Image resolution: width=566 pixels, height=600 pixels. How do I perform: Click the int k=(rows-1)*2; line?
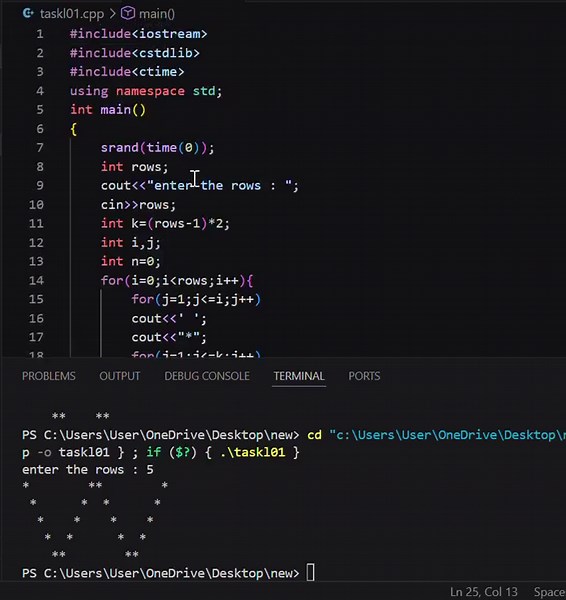pos(165,223)
